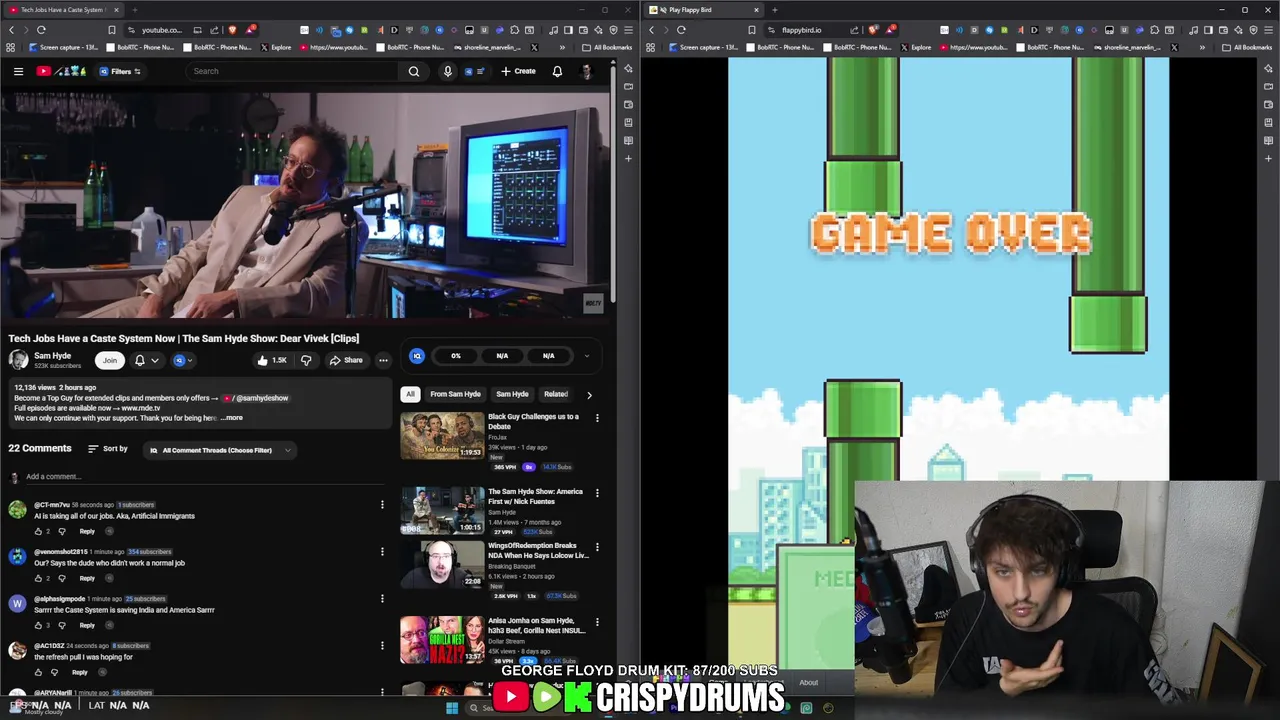This screenshot has width=1280, height=720.
Task: Open the channel notification bell dropdown
Action: (146, 360)
